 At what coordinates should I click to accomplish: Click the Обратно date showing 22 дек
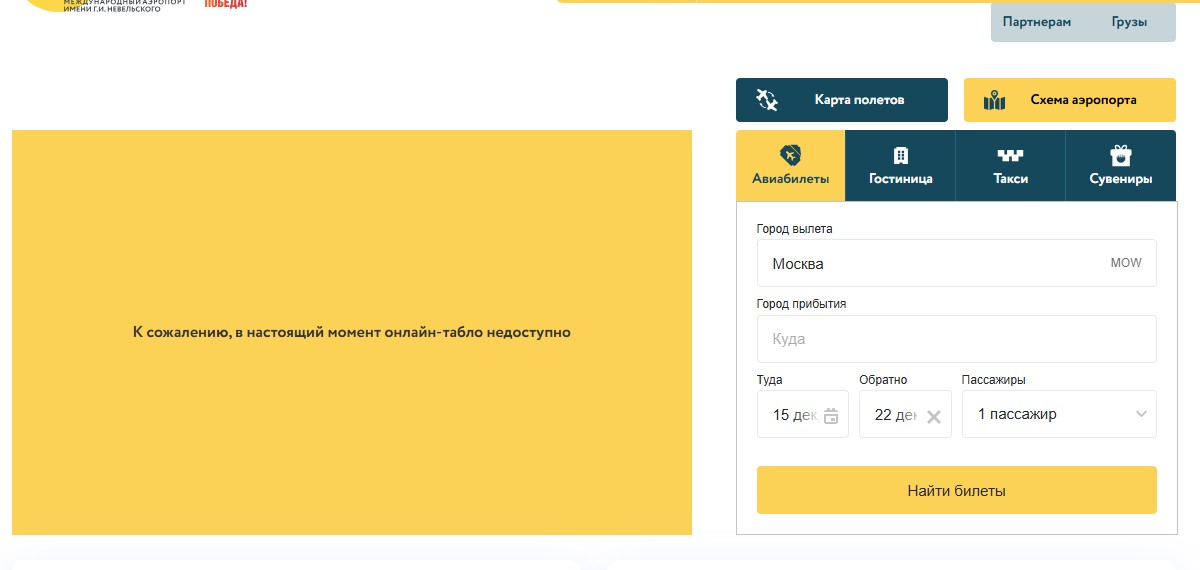pyautogui.click(x=893, y=415)
